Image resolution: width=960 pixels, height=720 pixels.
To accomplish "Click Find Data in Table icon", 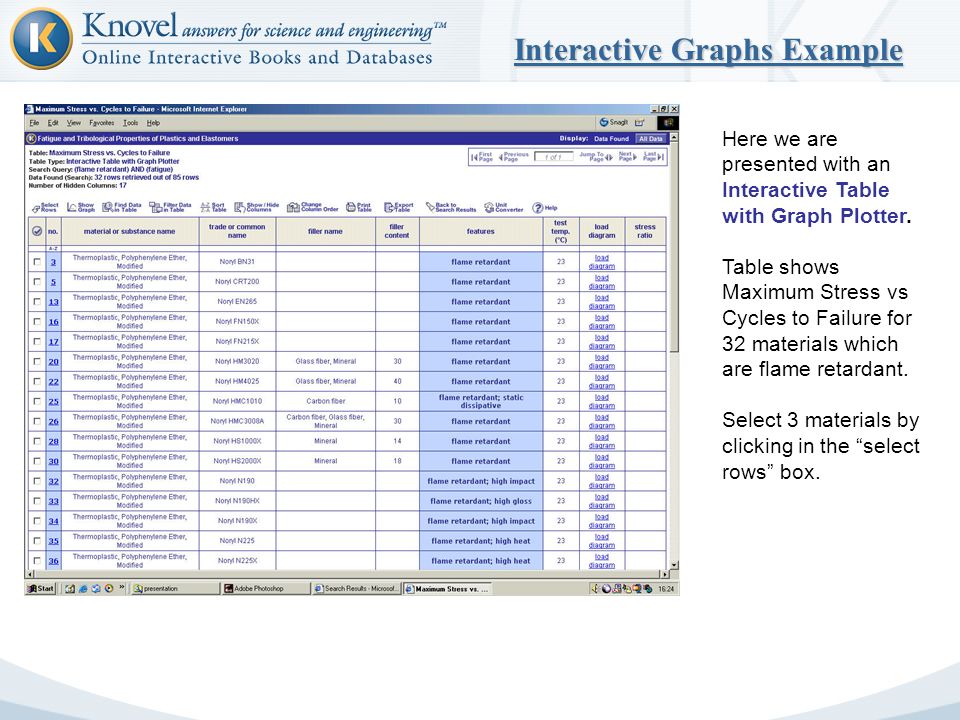I will coord(121,208).
